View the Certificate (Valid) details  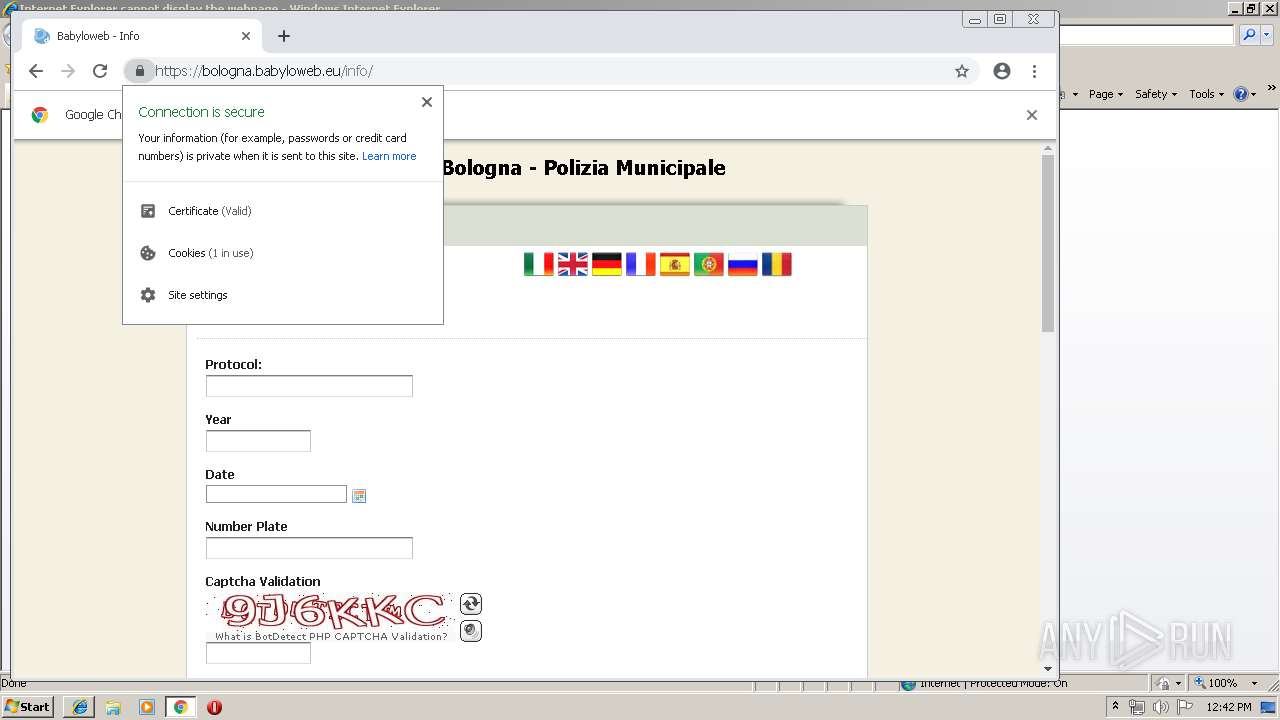(283, 211)
